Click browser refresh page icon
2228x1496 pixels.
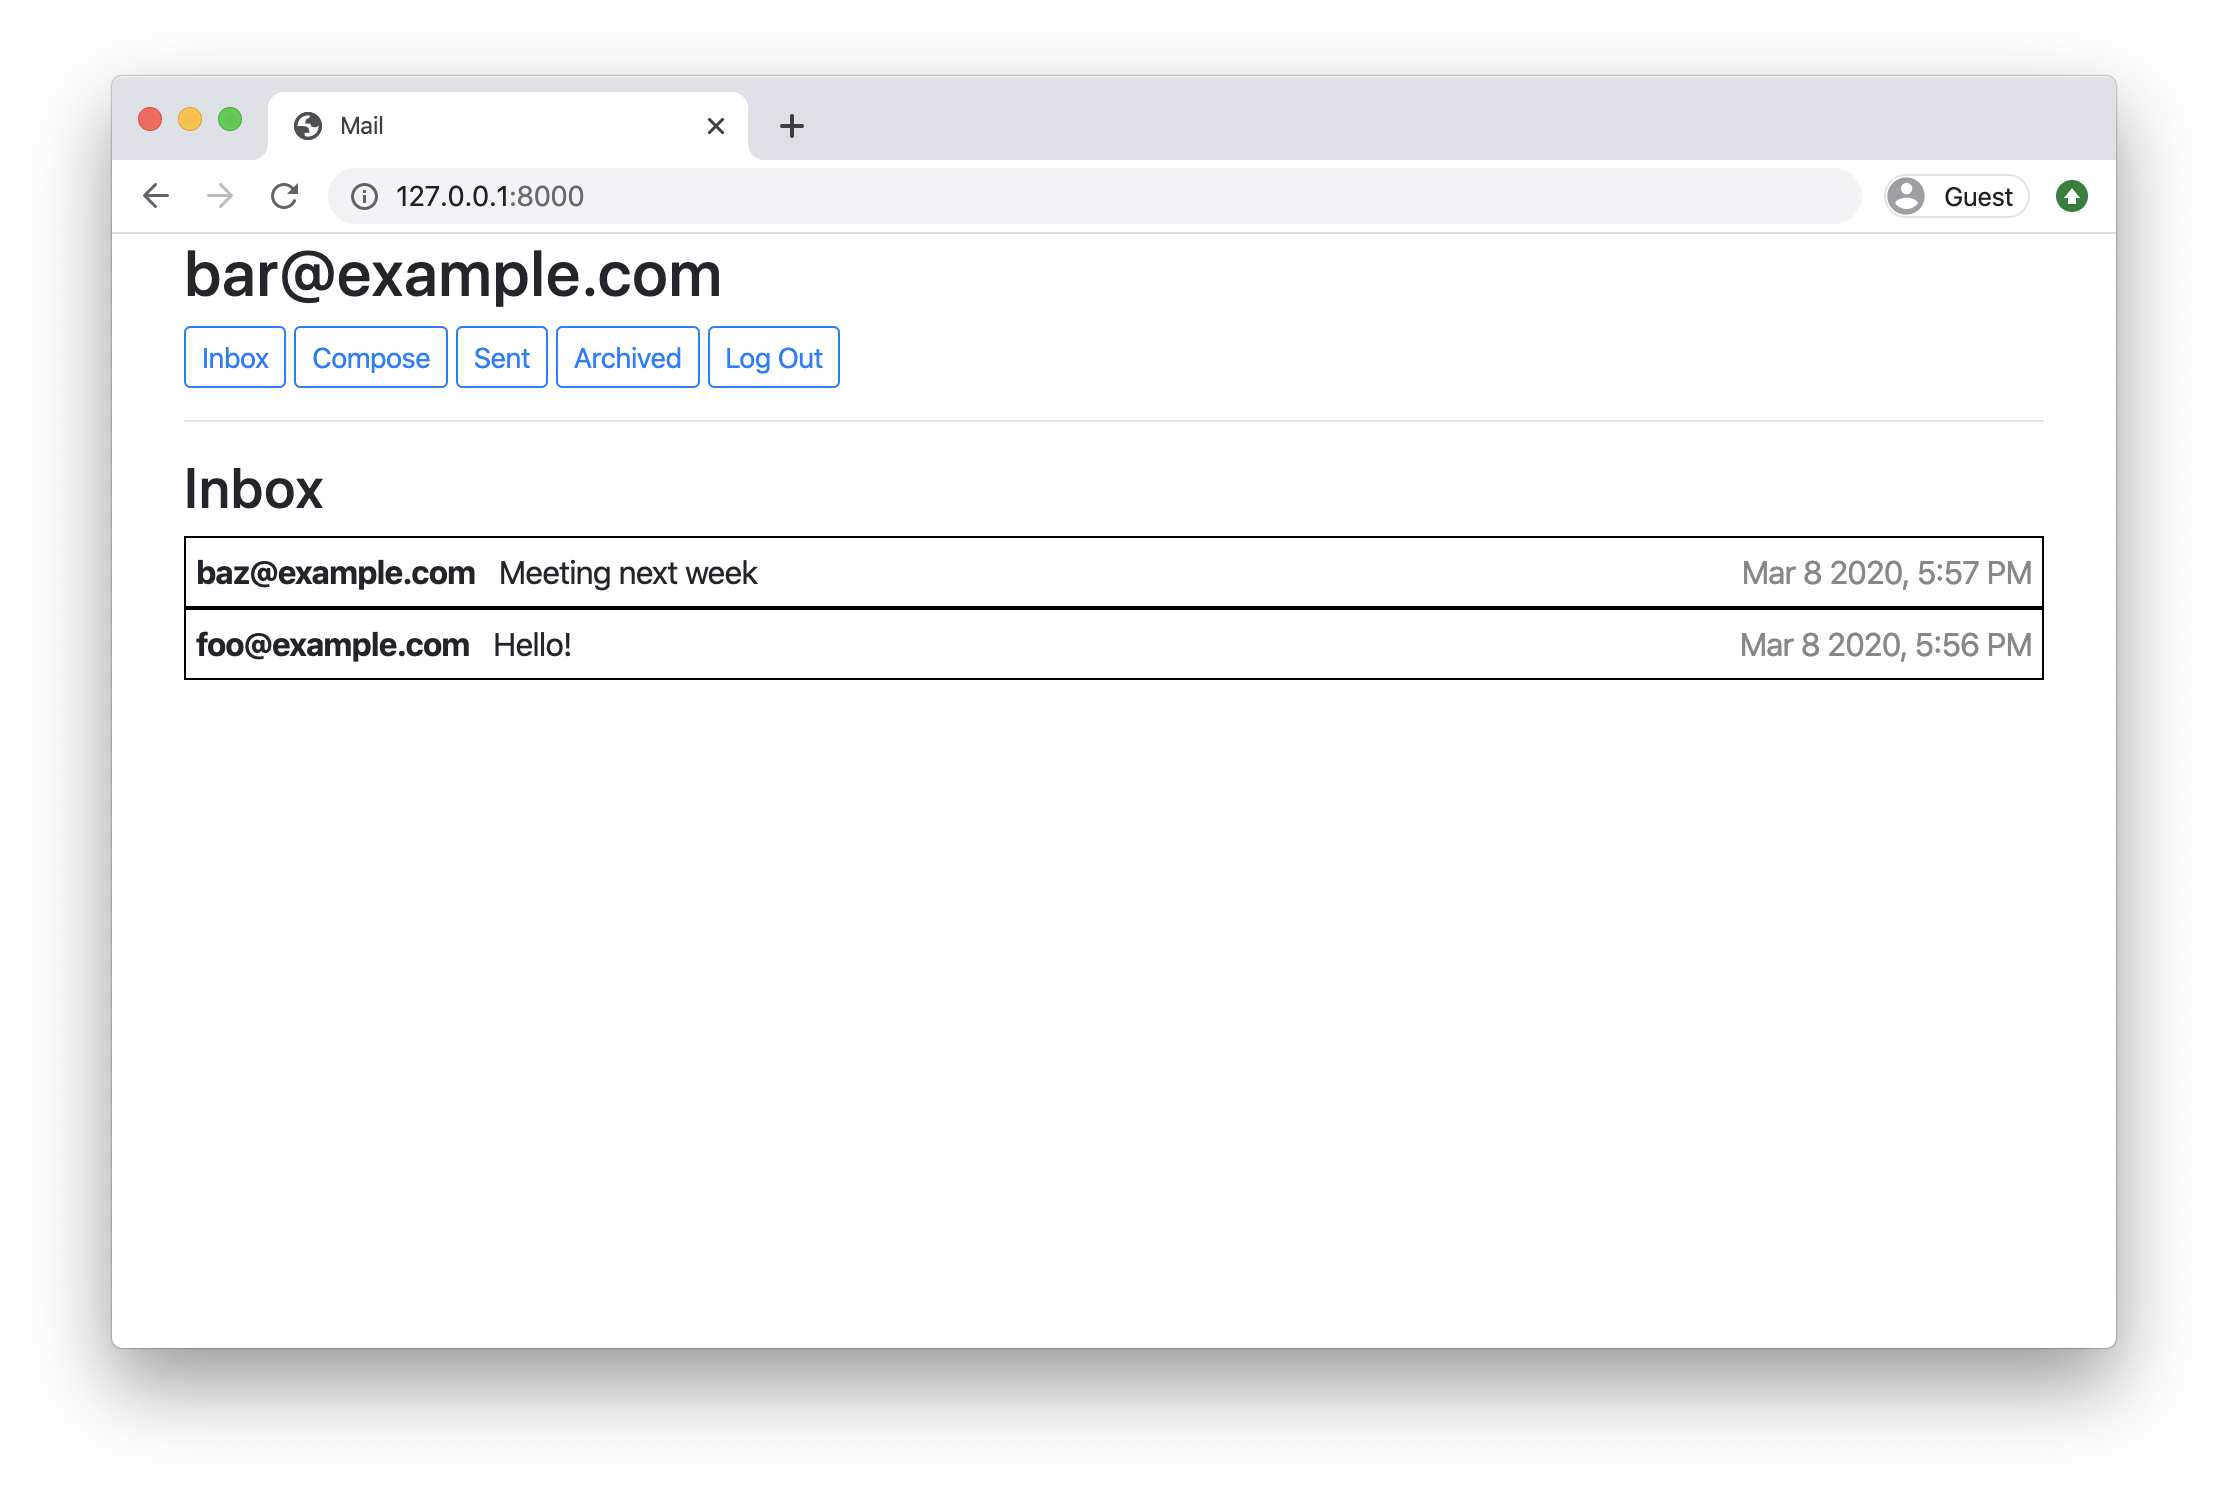(x=285, y=197)
